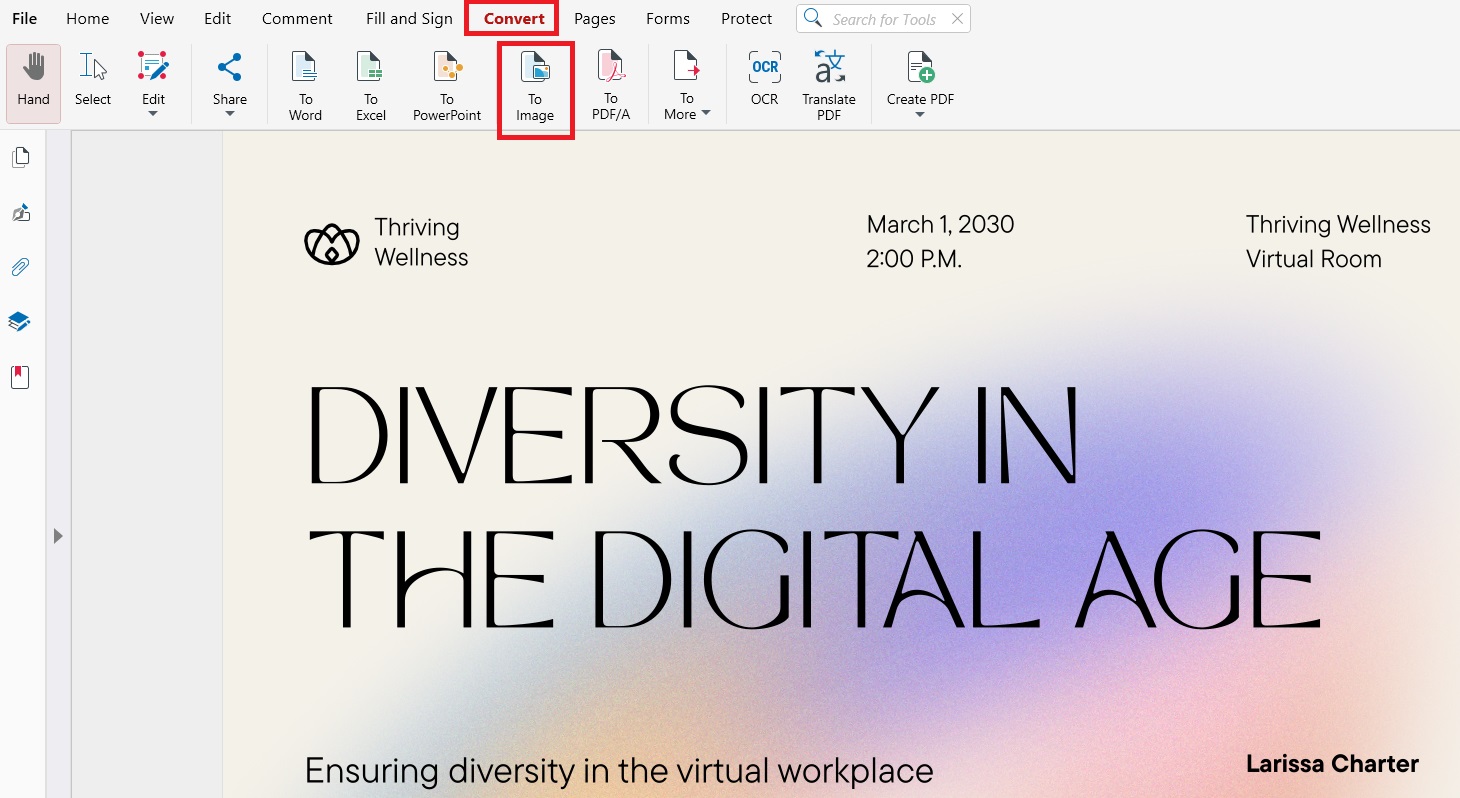Expand the Edit tool dropdown arrow
The height and width of the screenshot is (798, 1460).
[x=152, y=113]
